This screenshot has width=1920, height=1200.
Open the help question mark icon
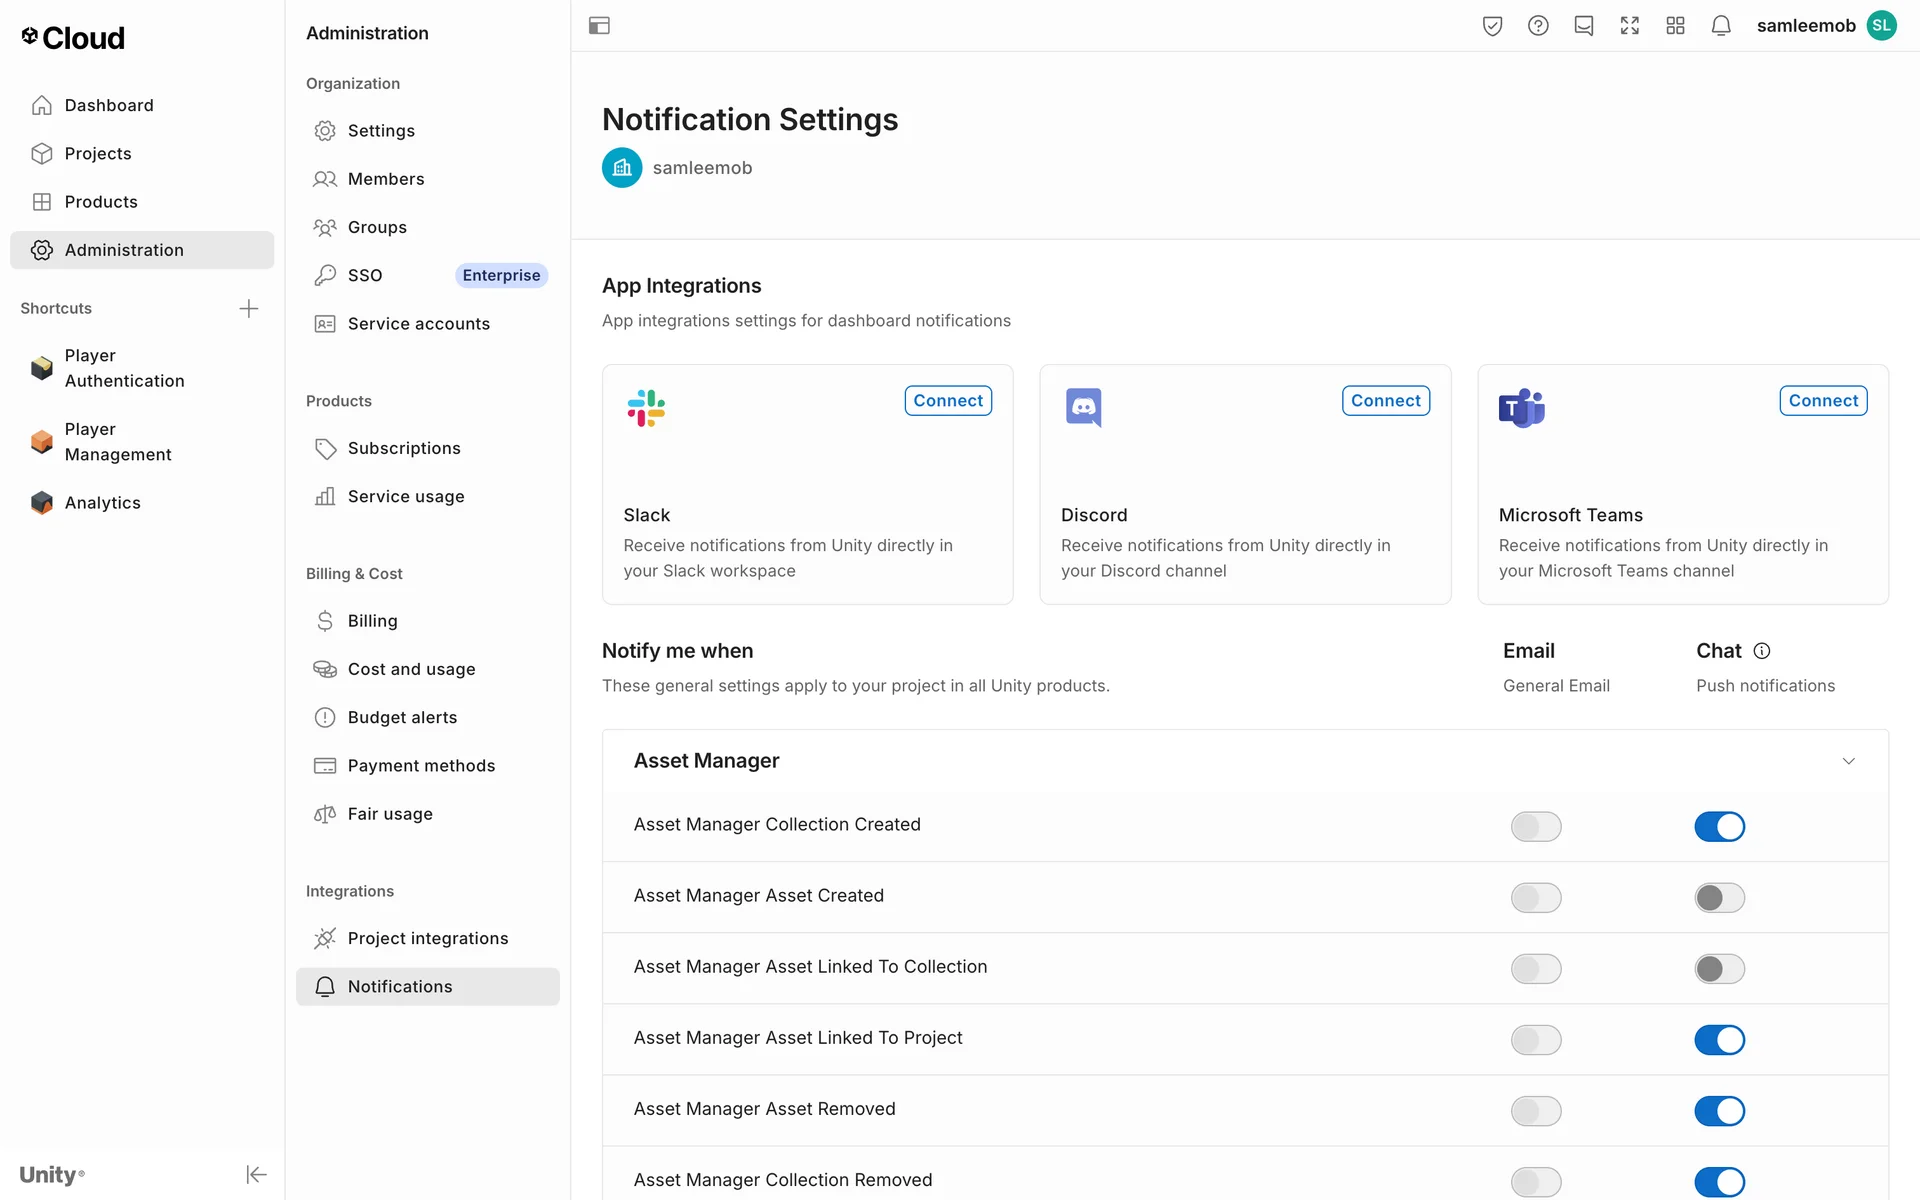tap(1538, 26)
